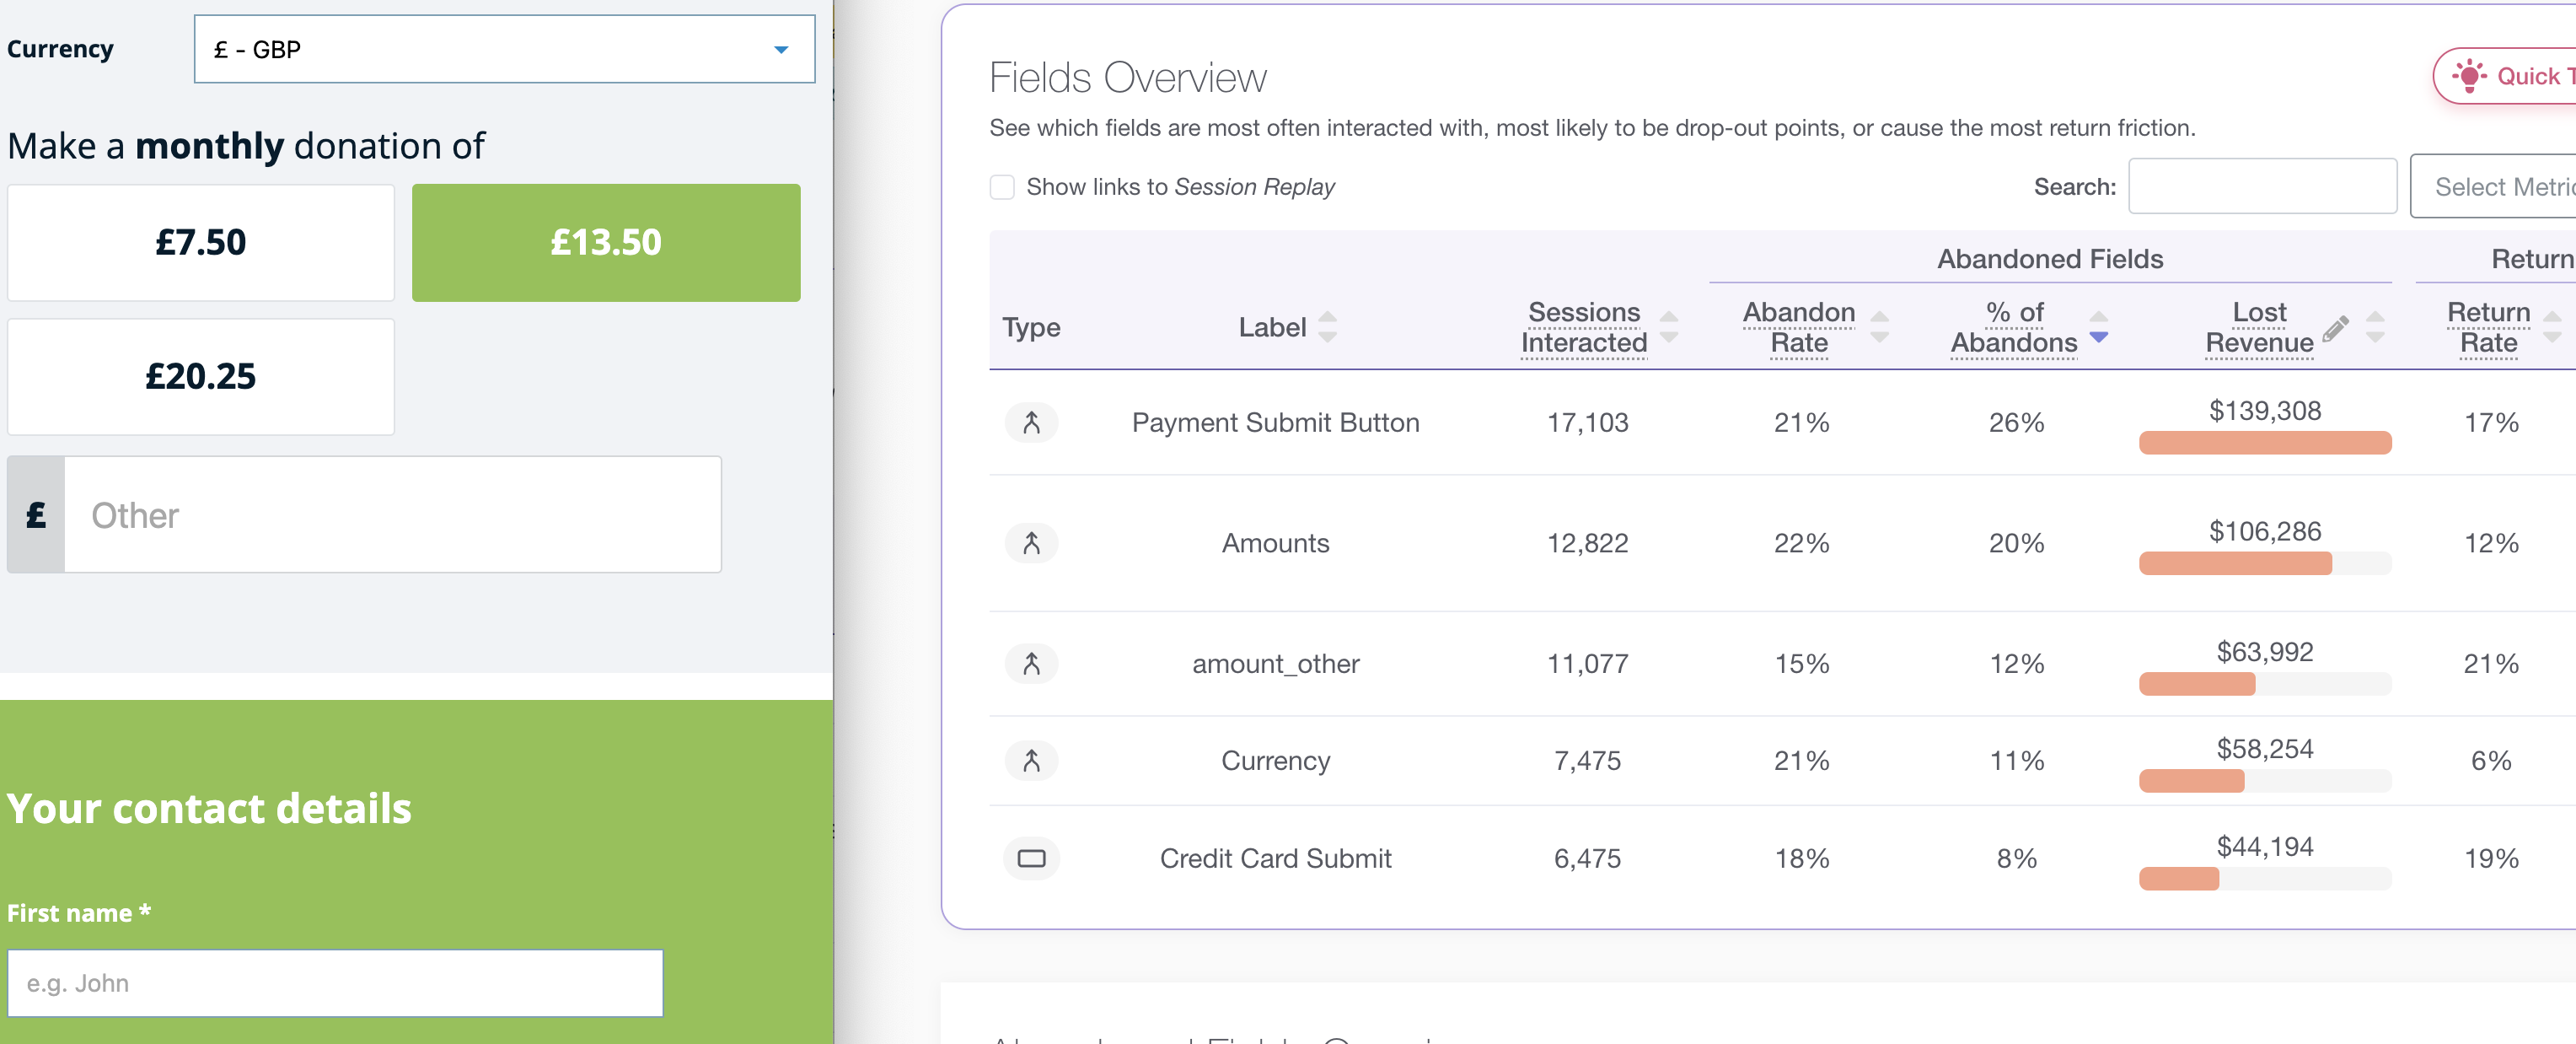Select the £20.25 donation amount

pos(201,376)
